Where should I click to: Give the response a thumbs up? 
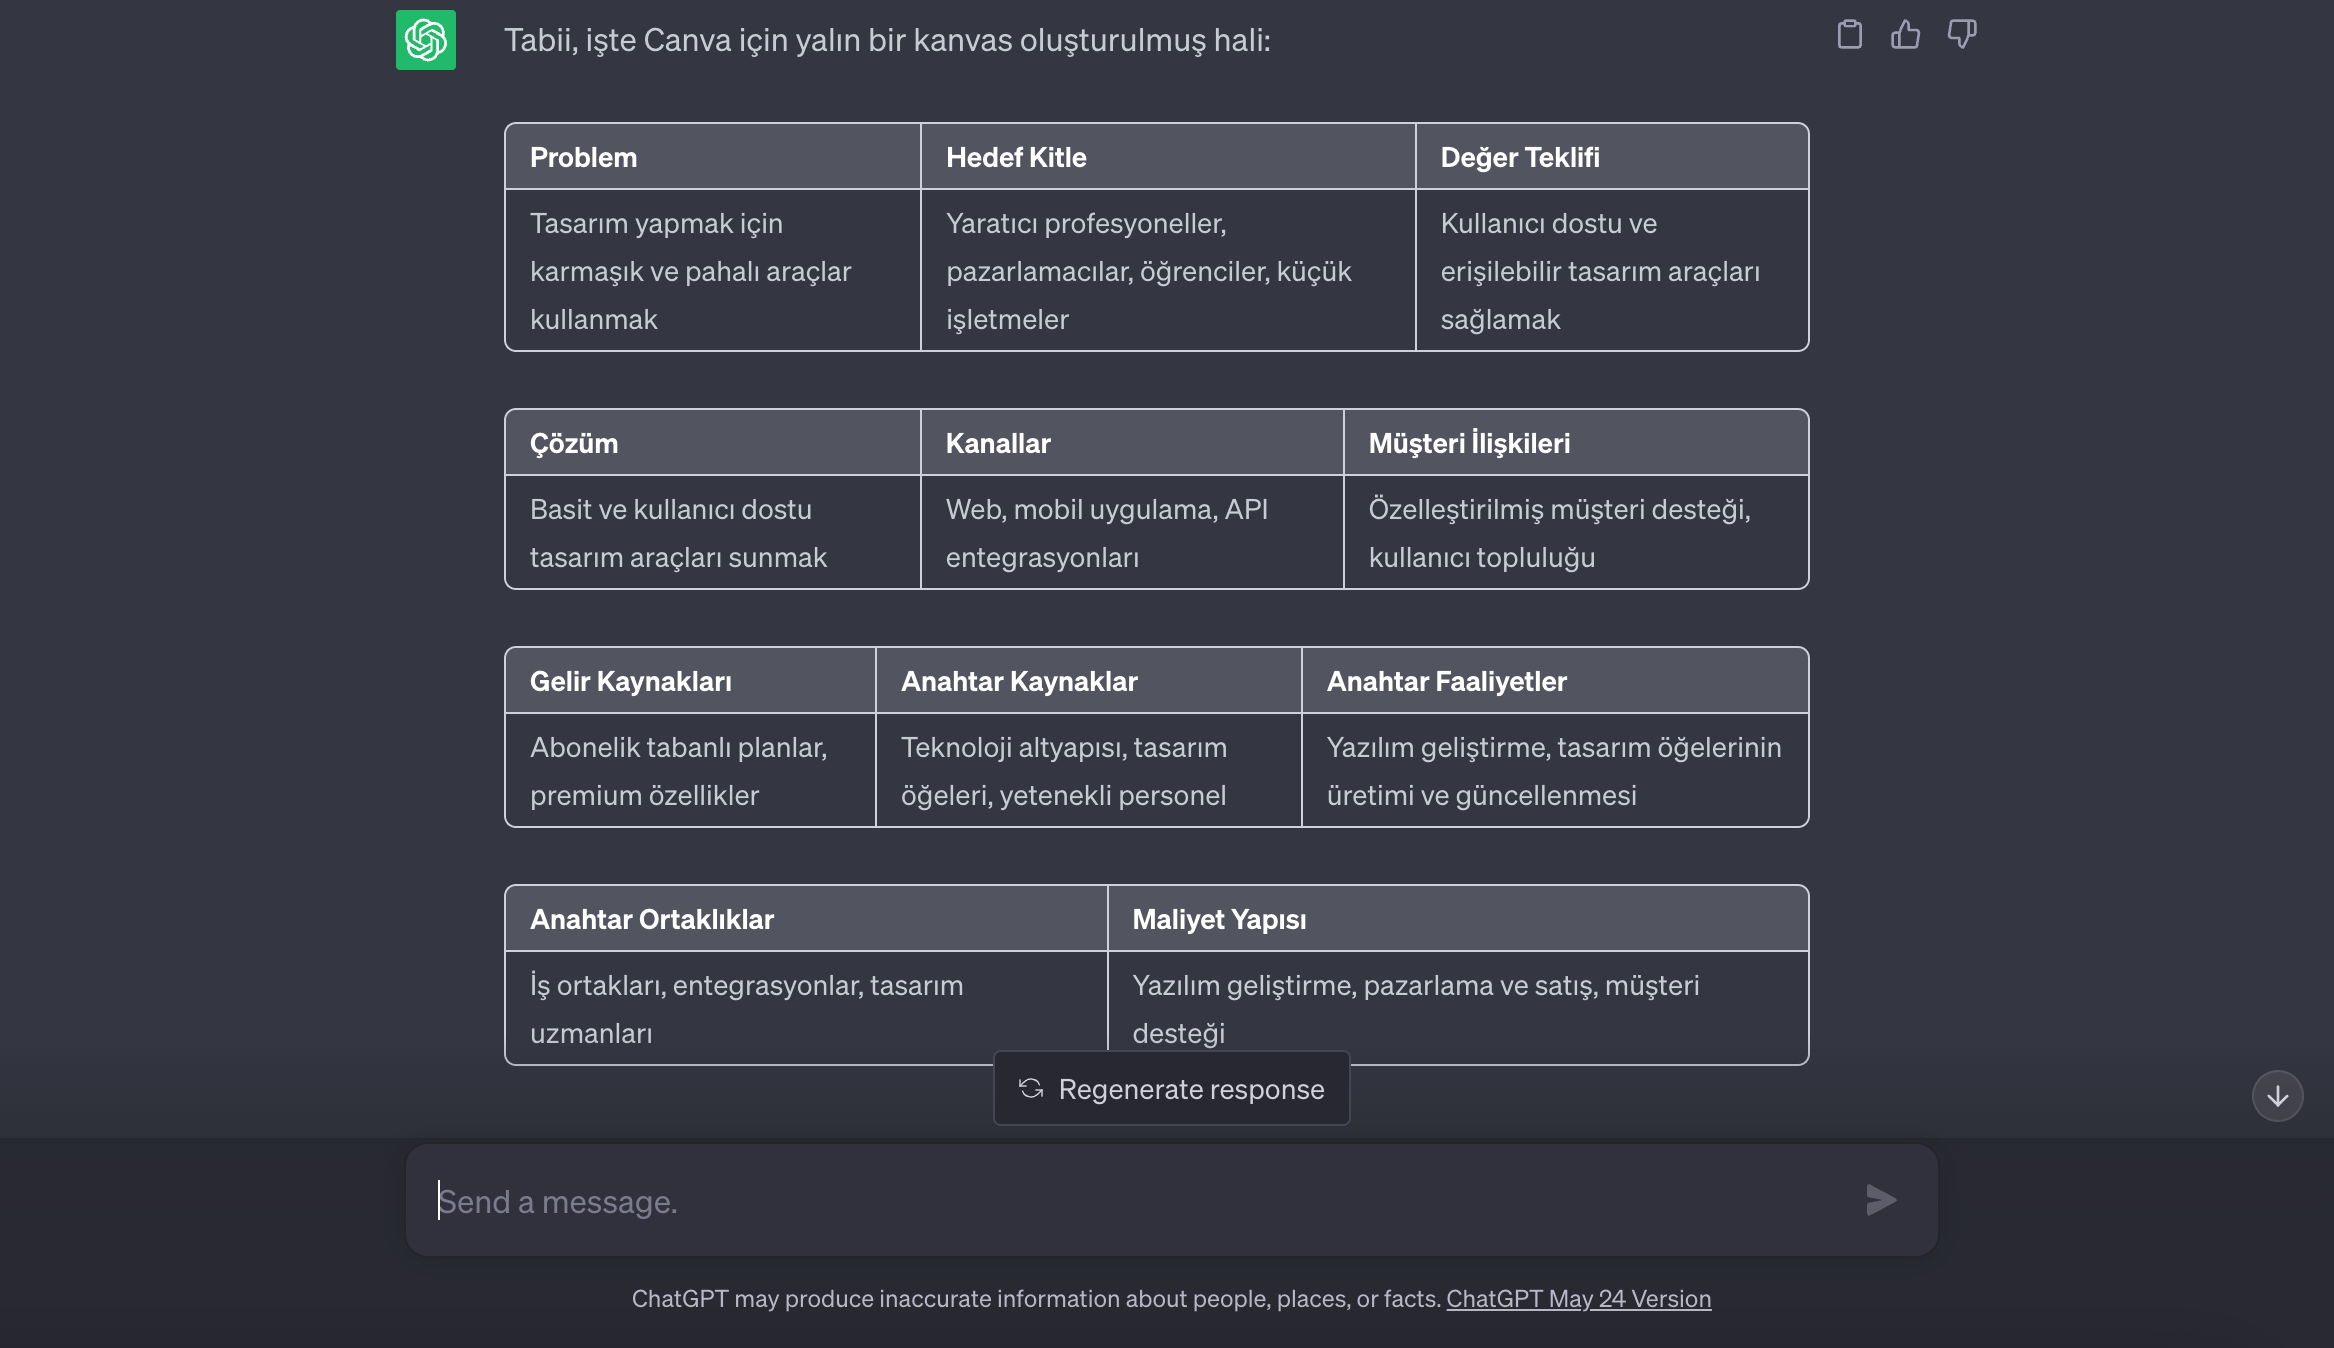coord(1905,35)
